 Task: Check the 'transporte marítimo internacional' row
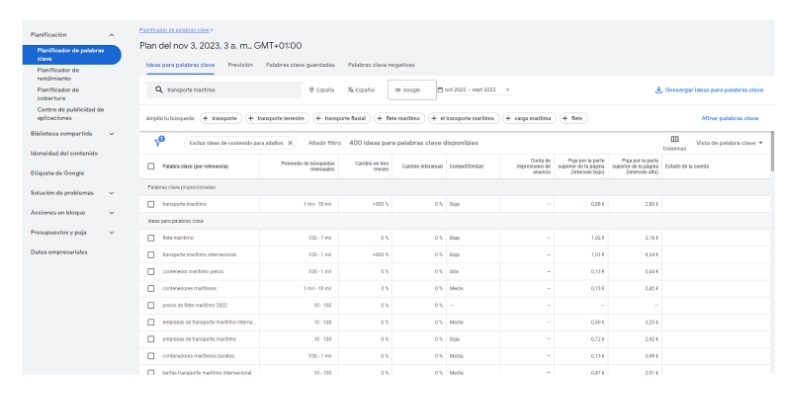pyautogui.click(x=150, y=254)
